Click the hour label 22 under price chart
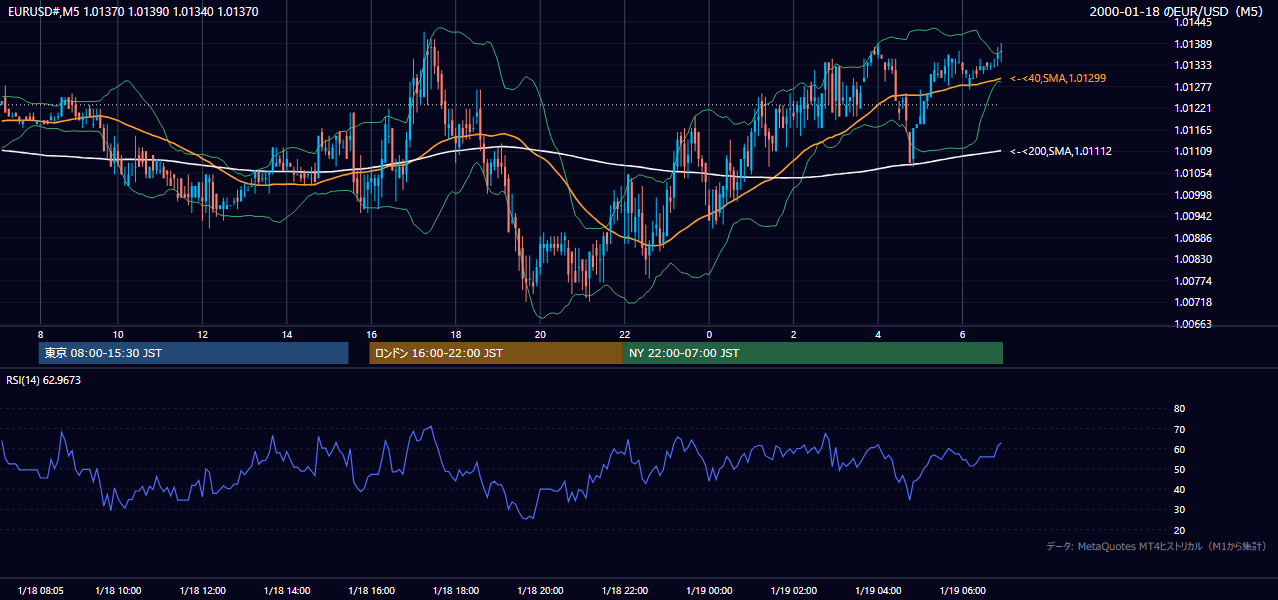 (624, 334)
